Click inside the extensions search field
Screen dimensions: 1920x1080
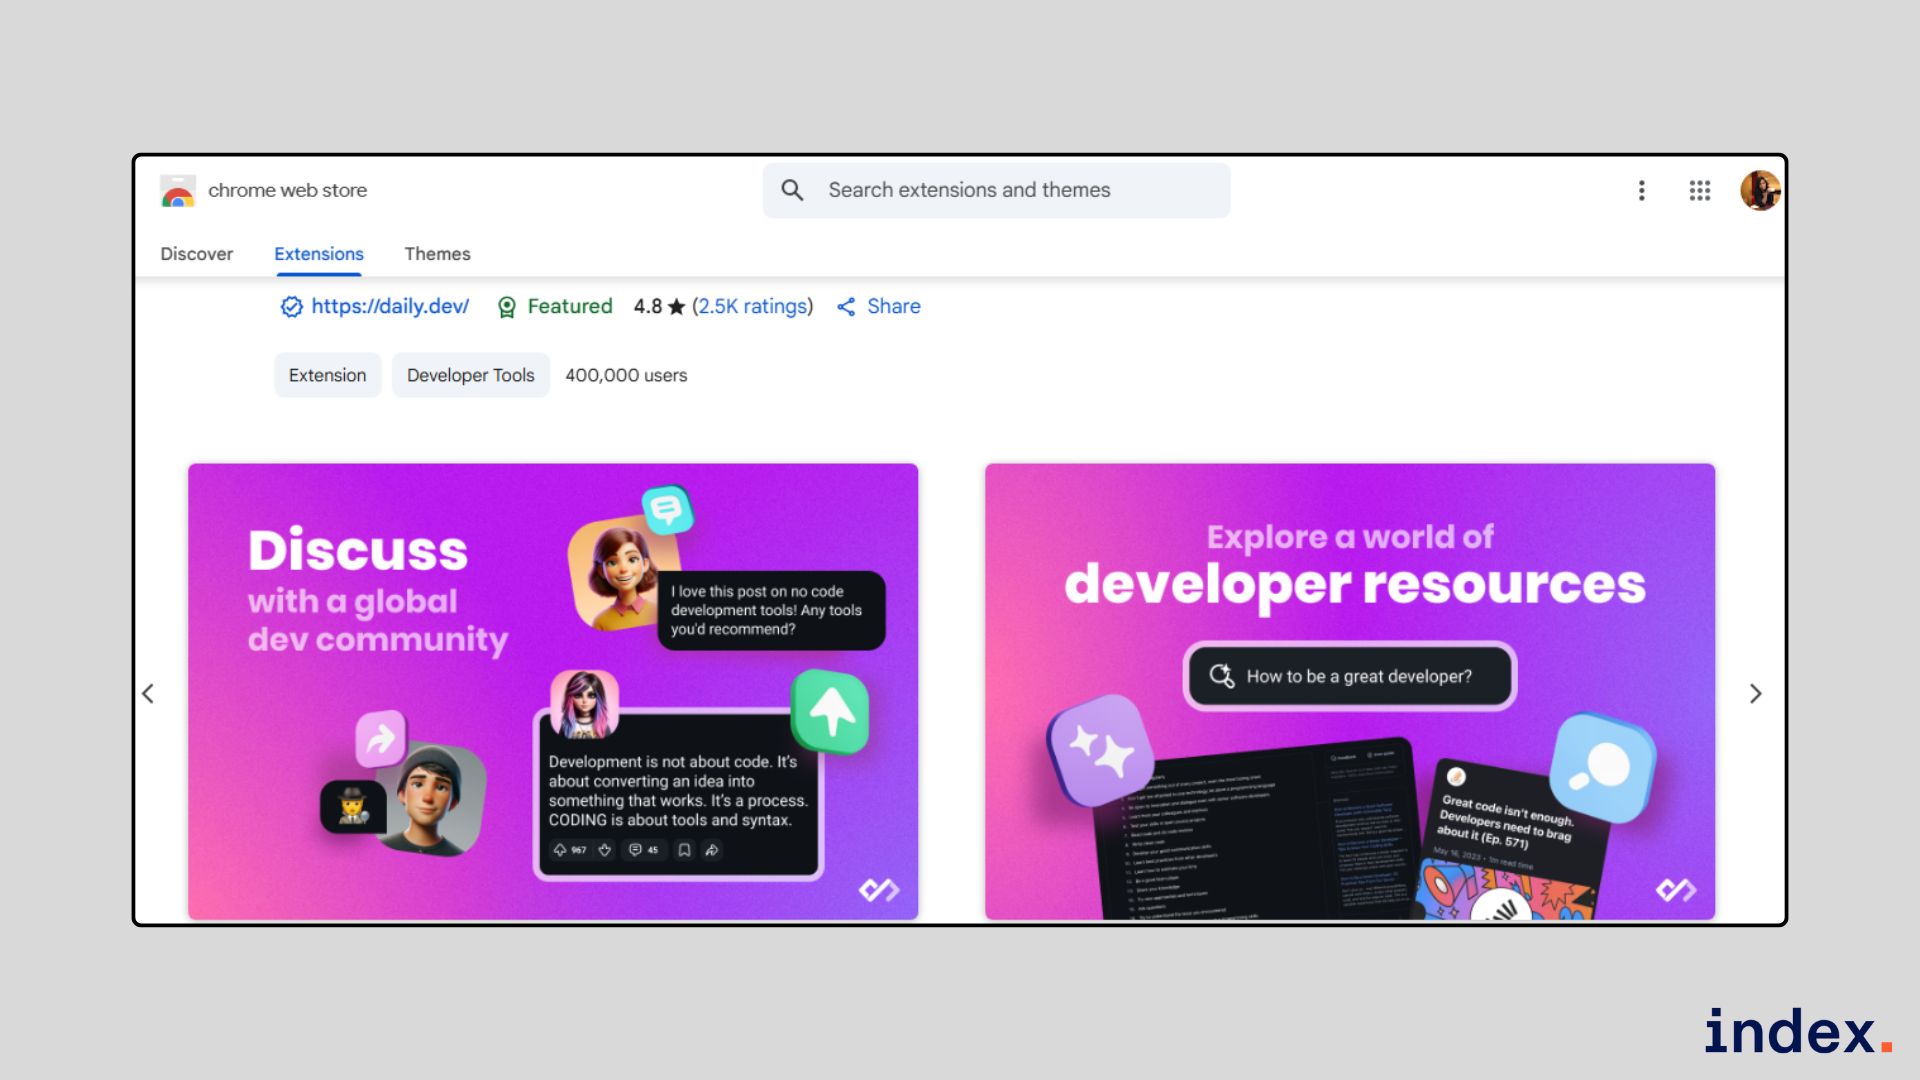click(1000, 190)
